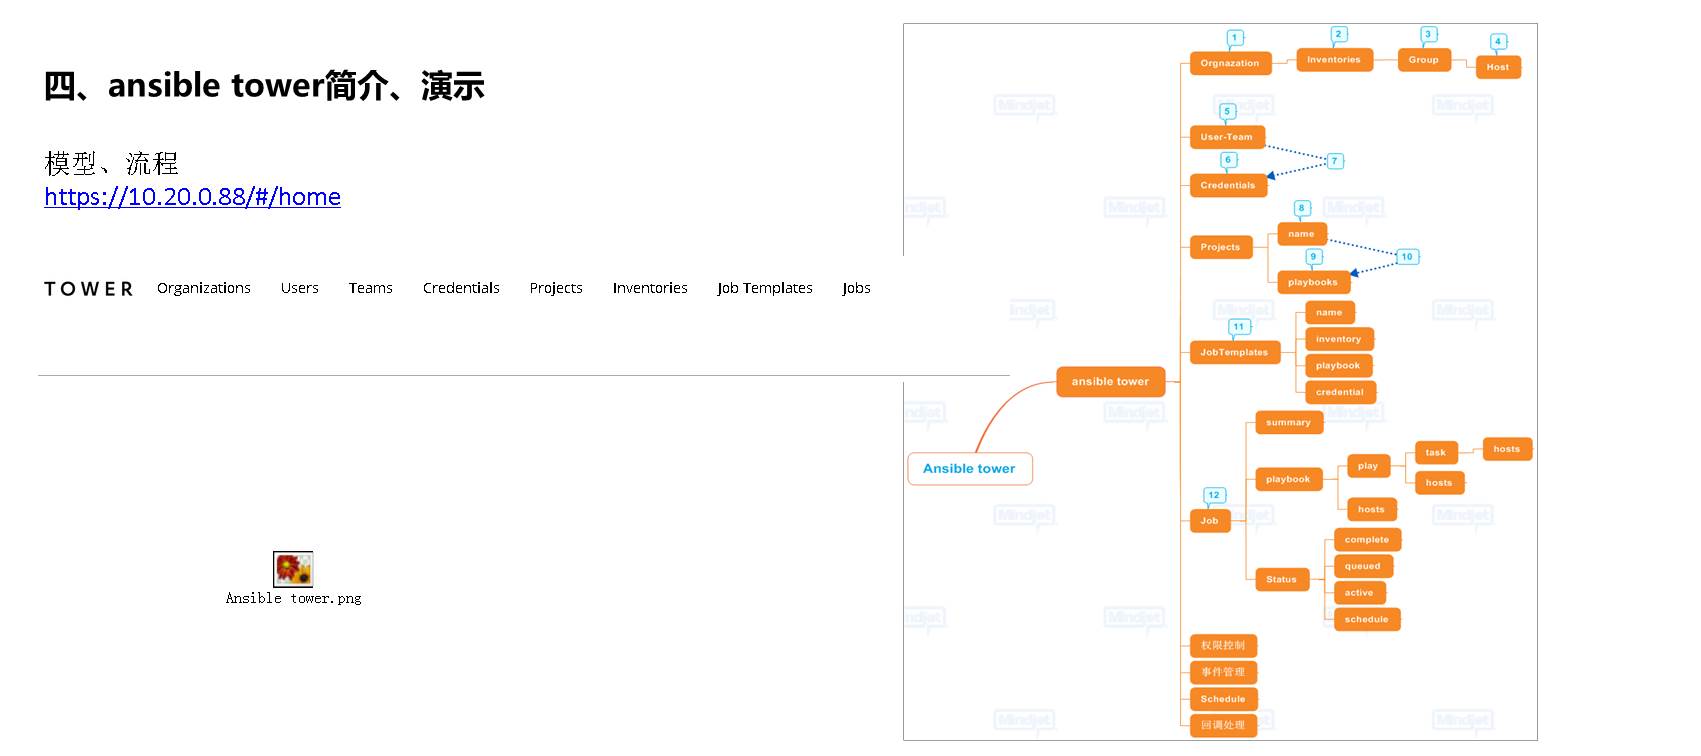Select the Job mind map node
Image resolution: width=1701 pixels, height=756 pixels.
pyautogui.click(x=1210, y=521)
